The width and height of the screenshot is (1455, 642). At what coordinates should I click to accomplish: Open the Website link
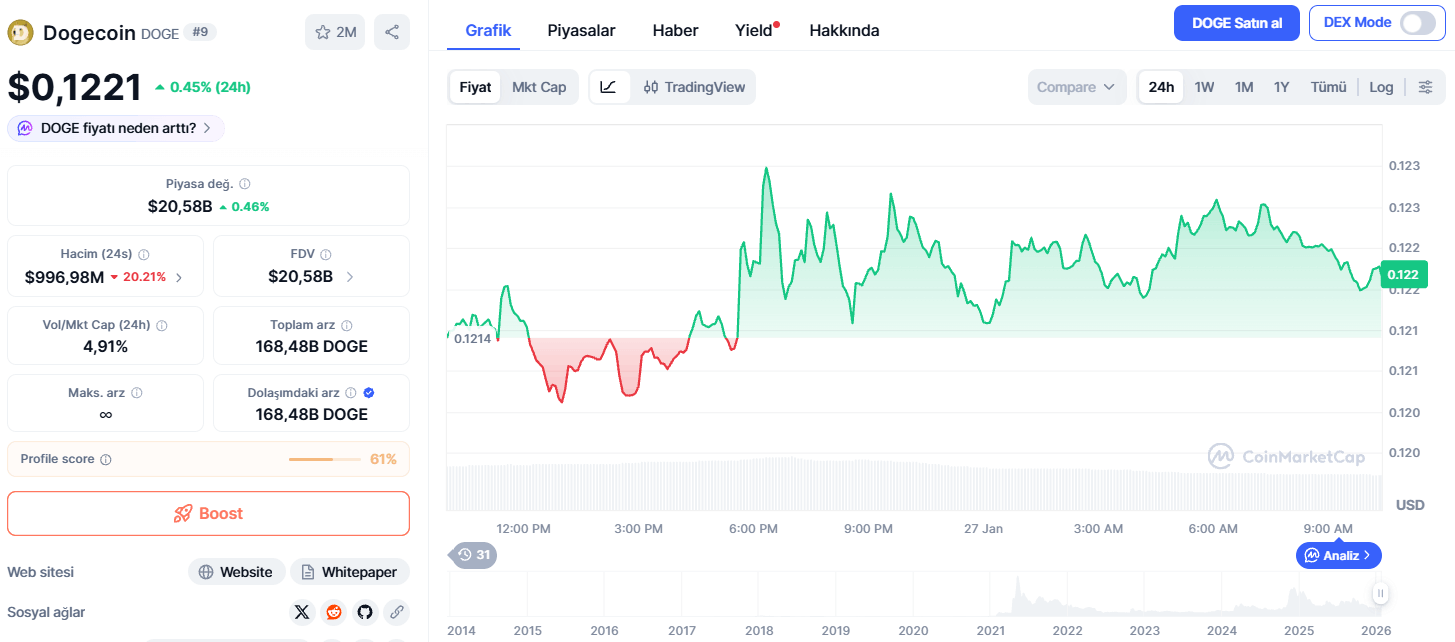236,572
